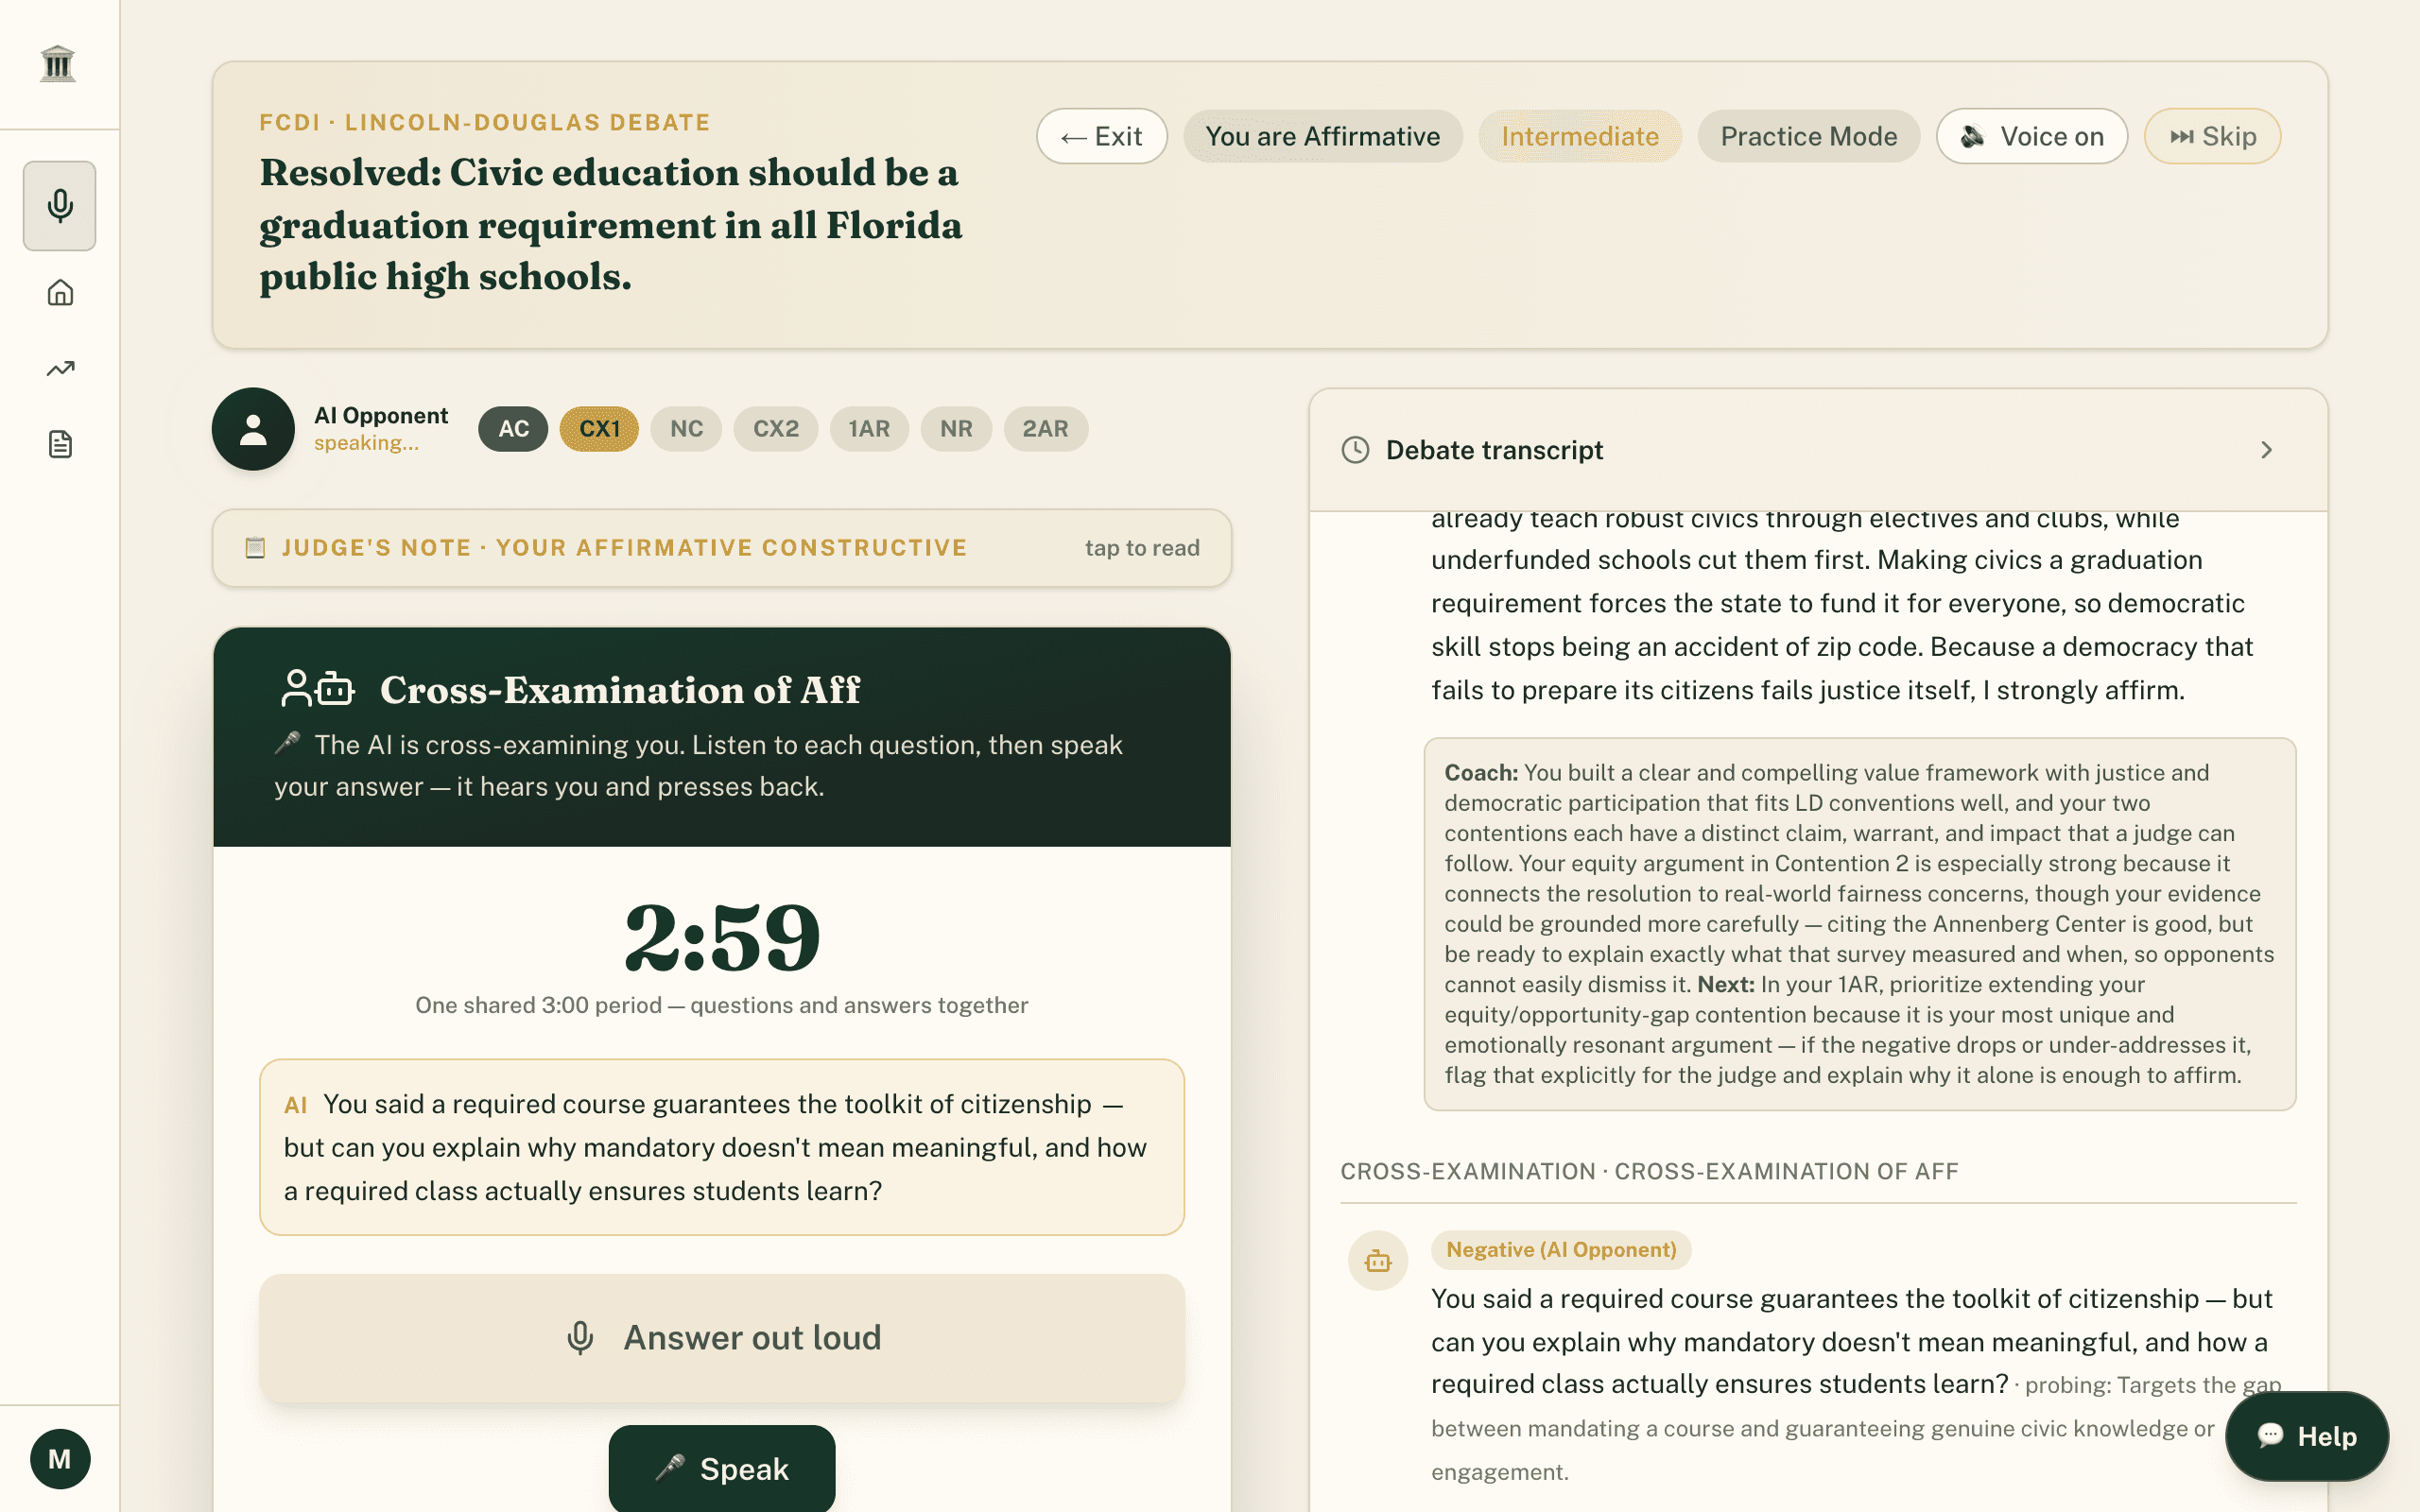2420x1512 pixels.
Task: Select the 2AR stage pill
Action: [x=1045, y=429]
